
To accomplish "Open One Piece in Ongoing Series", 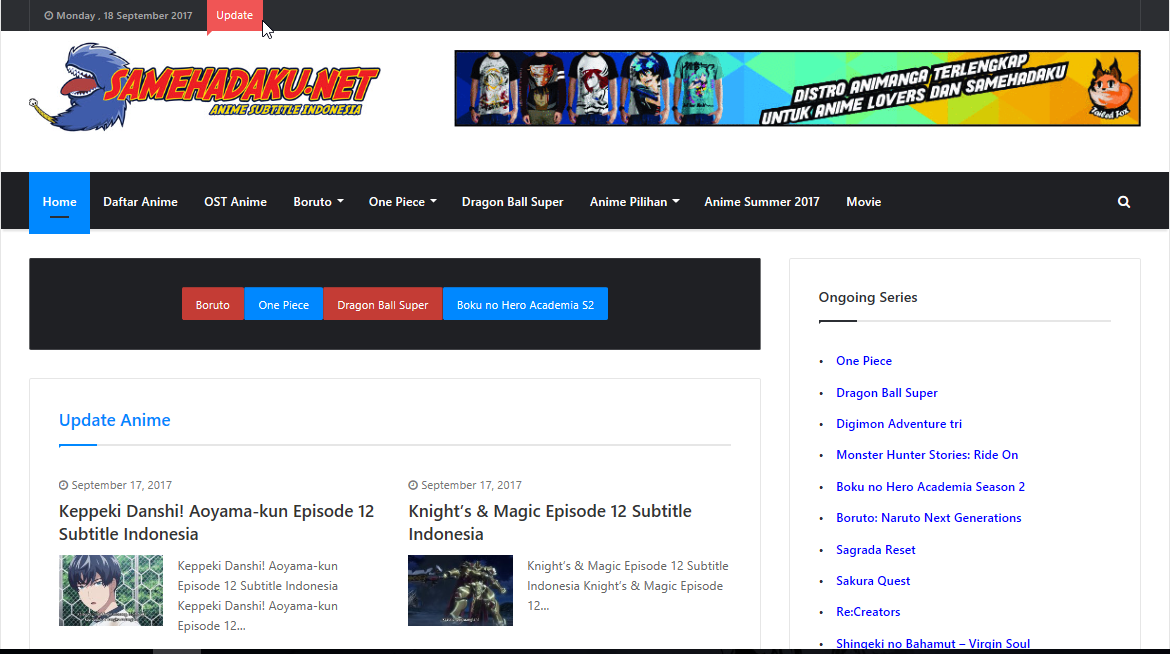I will click(863, 361).
